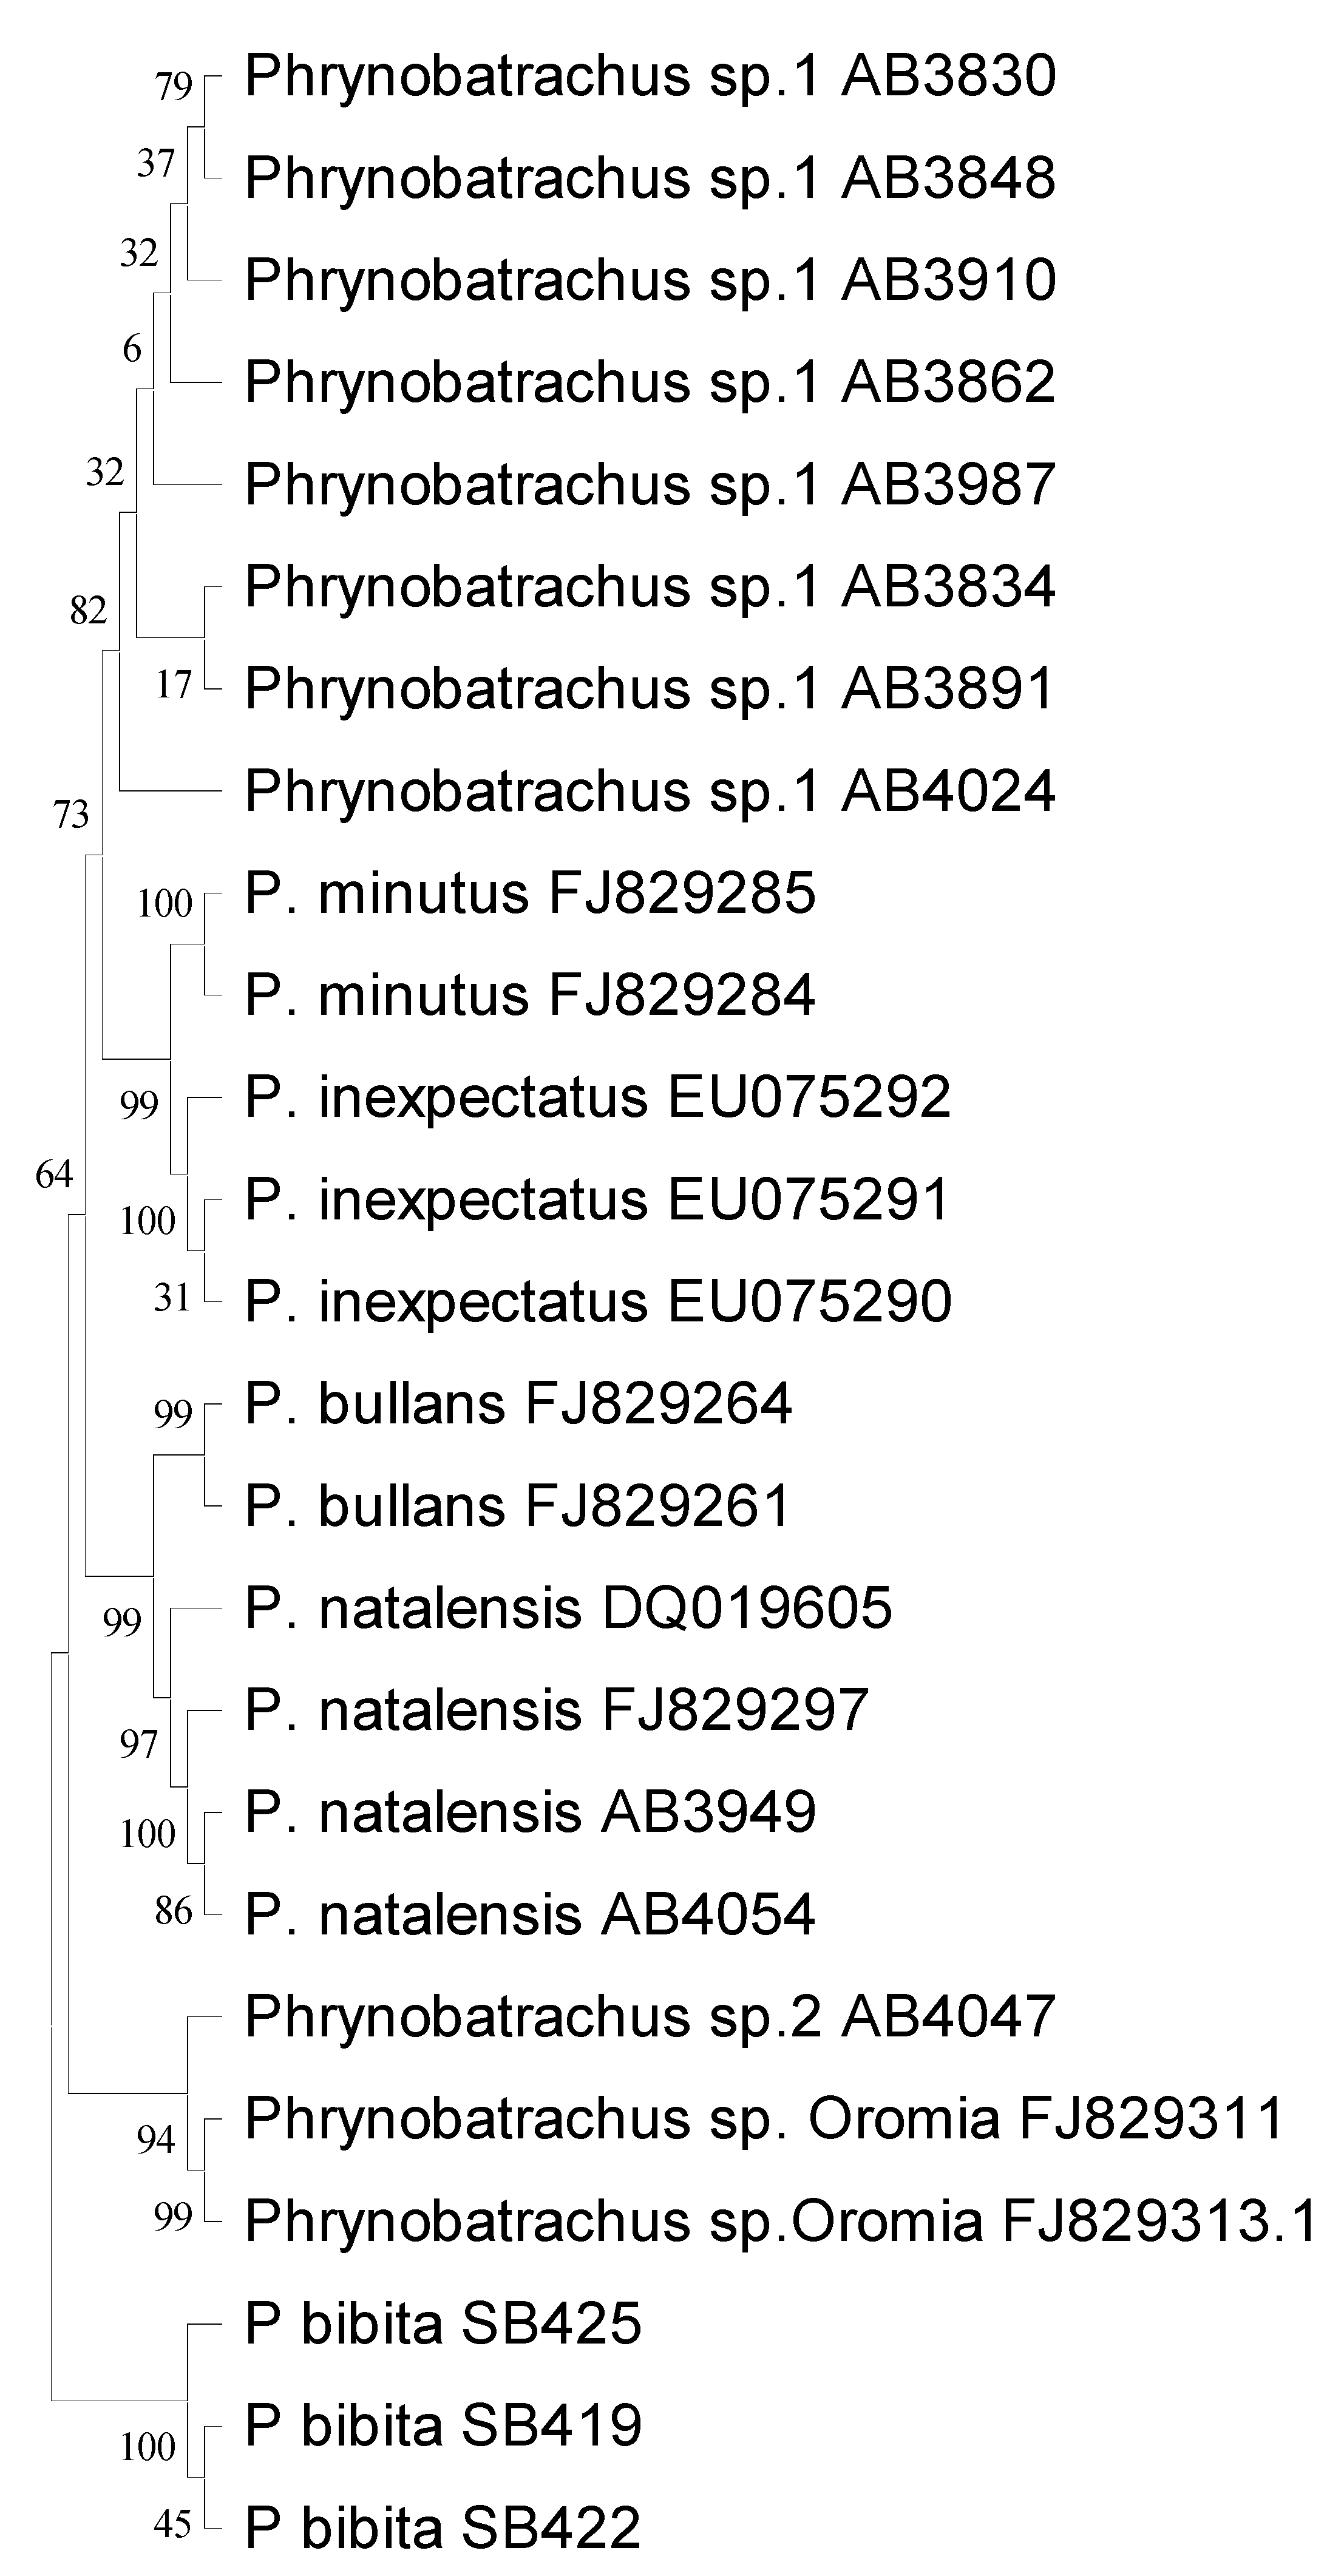Click the P. natalensis DQ019605 label
The image size is (1344, 2576).
click(568, 1608)
